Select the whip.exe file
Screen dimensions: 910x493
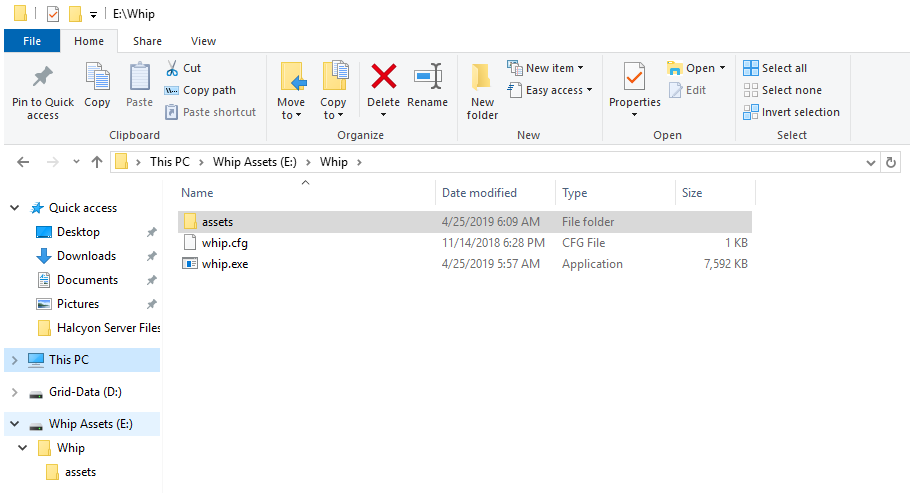click(464, 264)
